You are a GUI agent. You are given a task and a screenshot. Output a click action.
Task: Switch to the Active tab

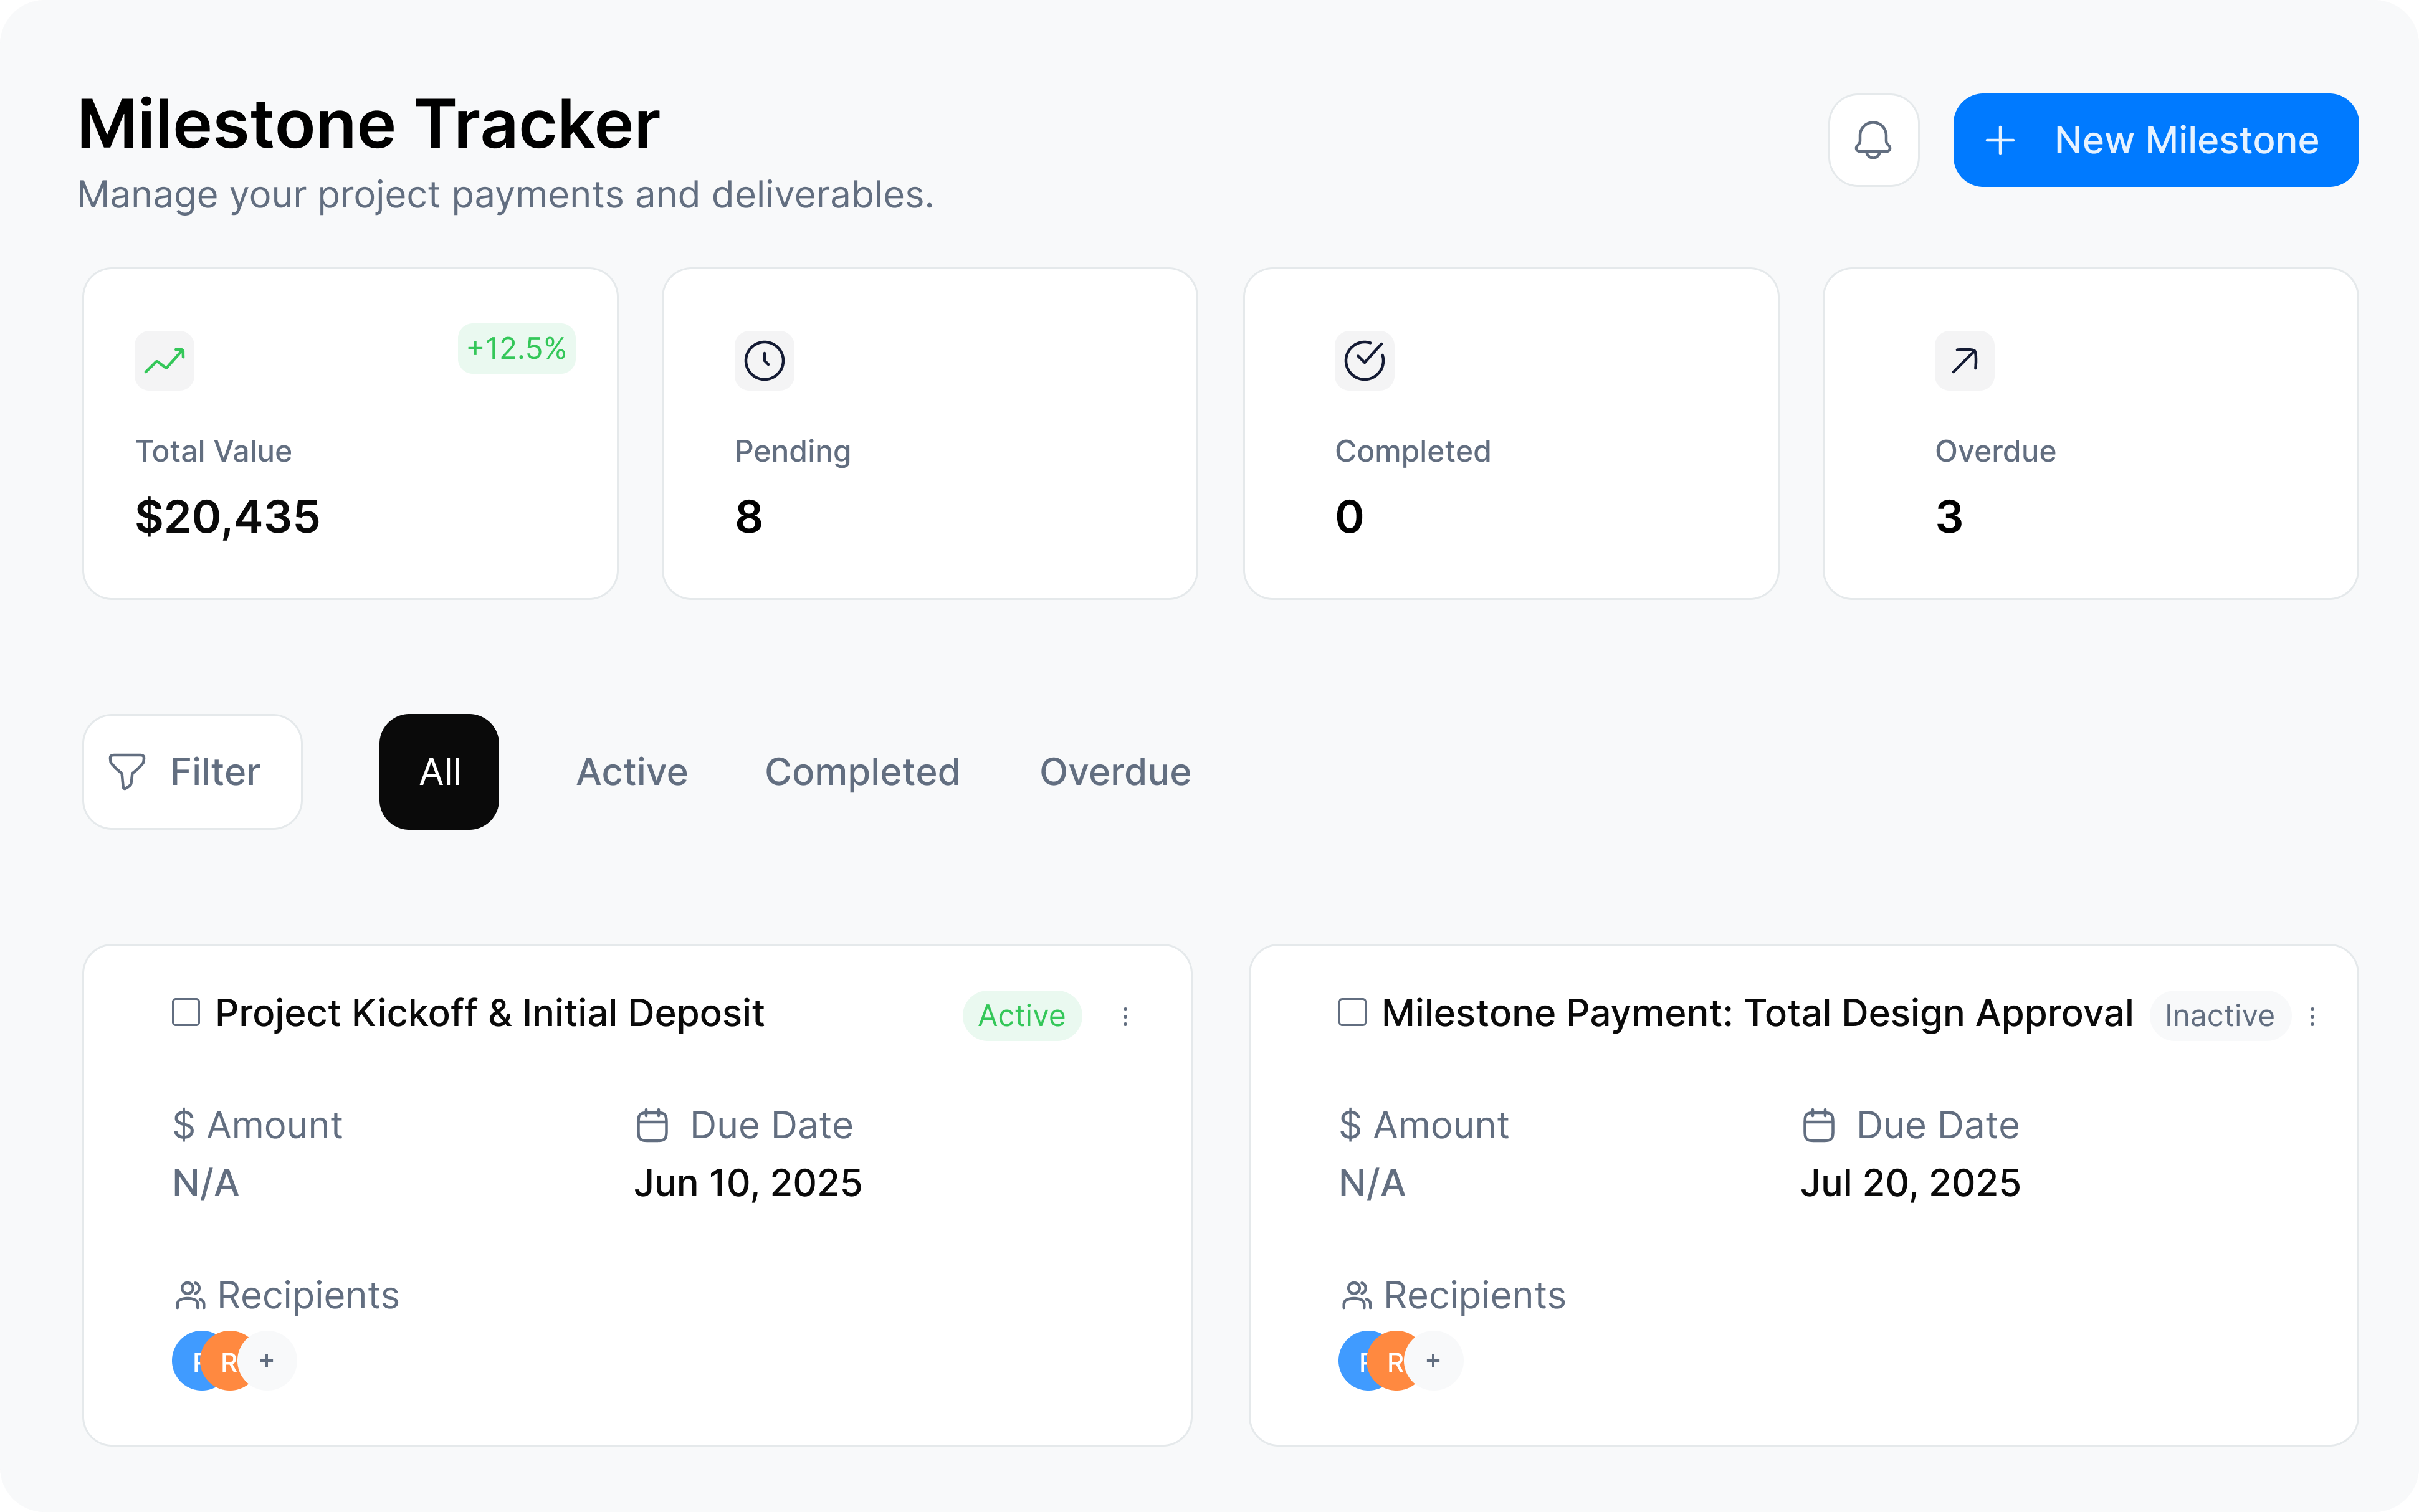pyautogui.click(x=632, y=771)
